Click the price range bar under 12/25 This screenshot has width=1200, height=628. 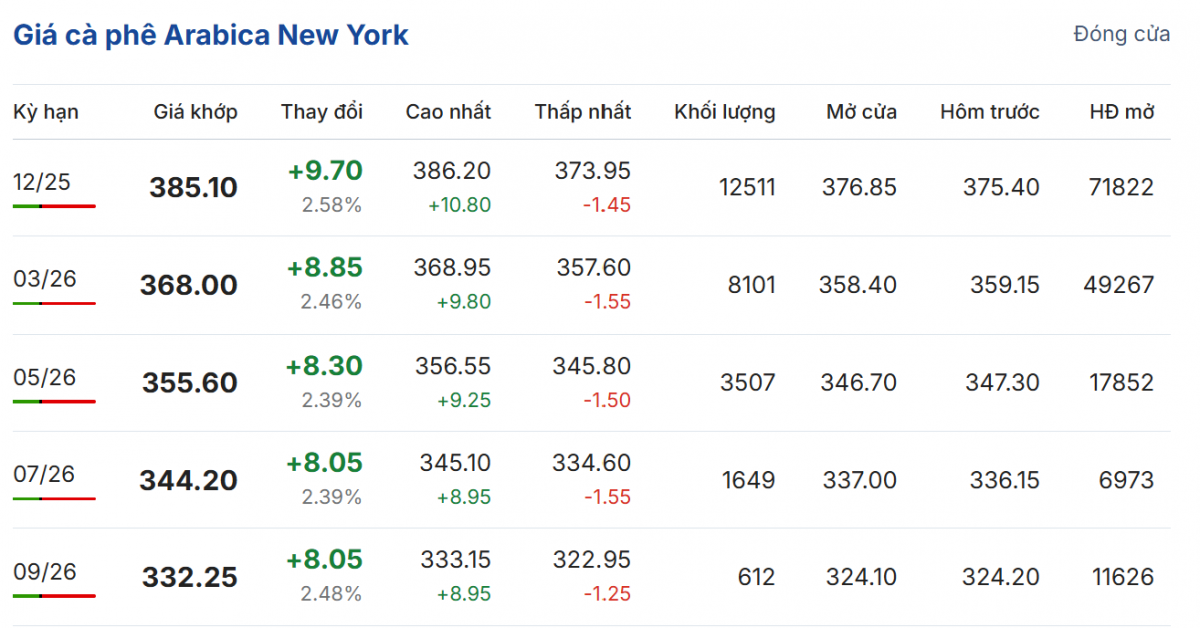tap(54, 206)
